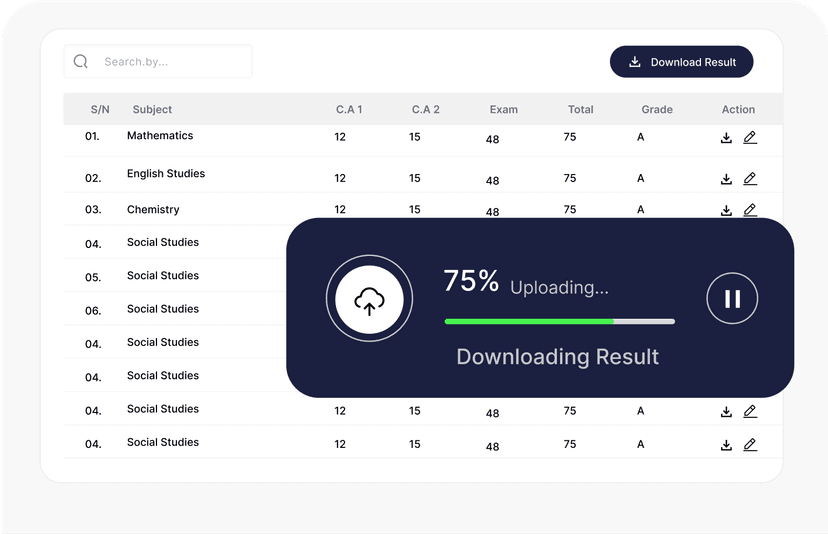This screenshot has width=828, height=534.
Task: Download the bottom-most Social Studies row
Action: click(727, 444)
